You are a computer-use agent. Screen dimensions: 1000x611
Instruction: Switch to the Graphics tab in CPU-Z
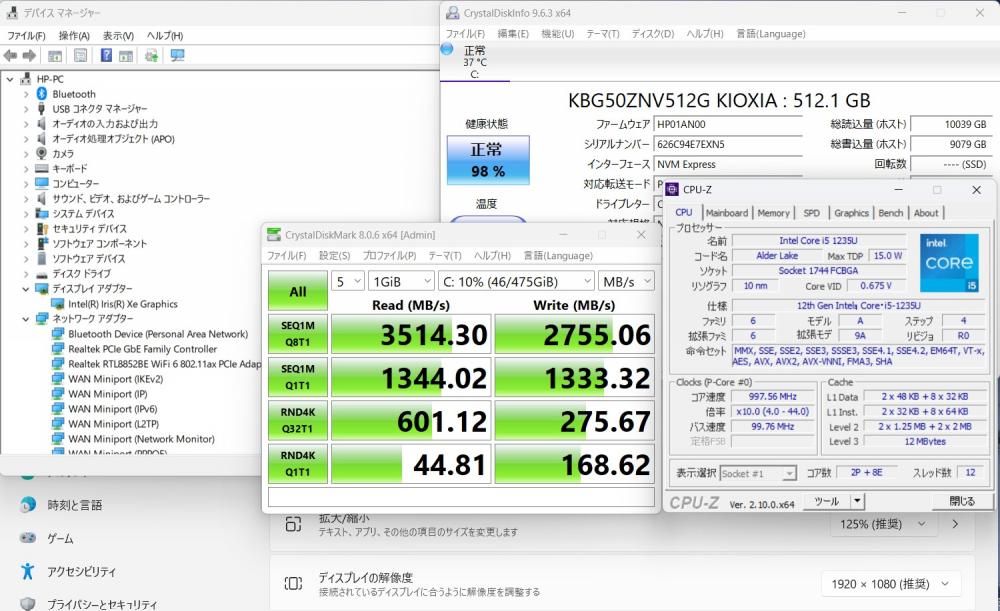click(x=851, y=213)
